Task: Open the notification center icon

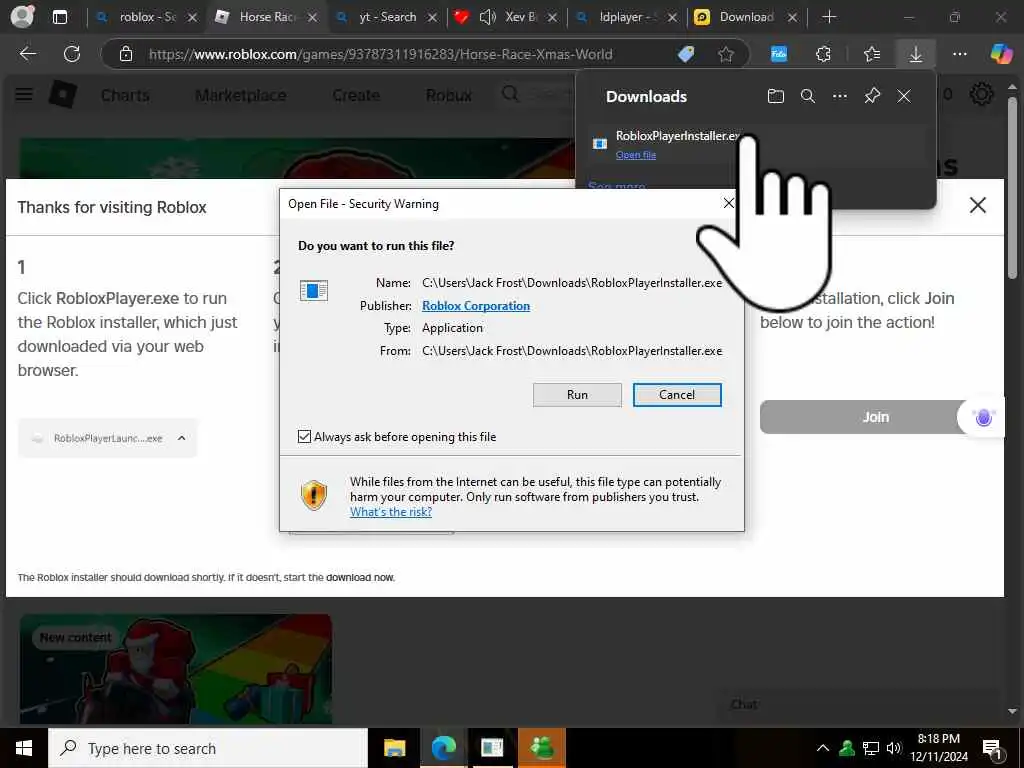Action: [993, 749]
